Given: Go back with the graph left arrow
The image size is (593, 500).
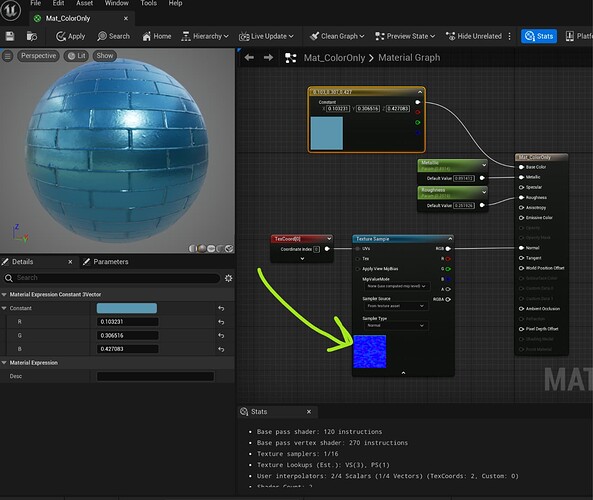Looking at the screenshot, I should pos(249,57).
